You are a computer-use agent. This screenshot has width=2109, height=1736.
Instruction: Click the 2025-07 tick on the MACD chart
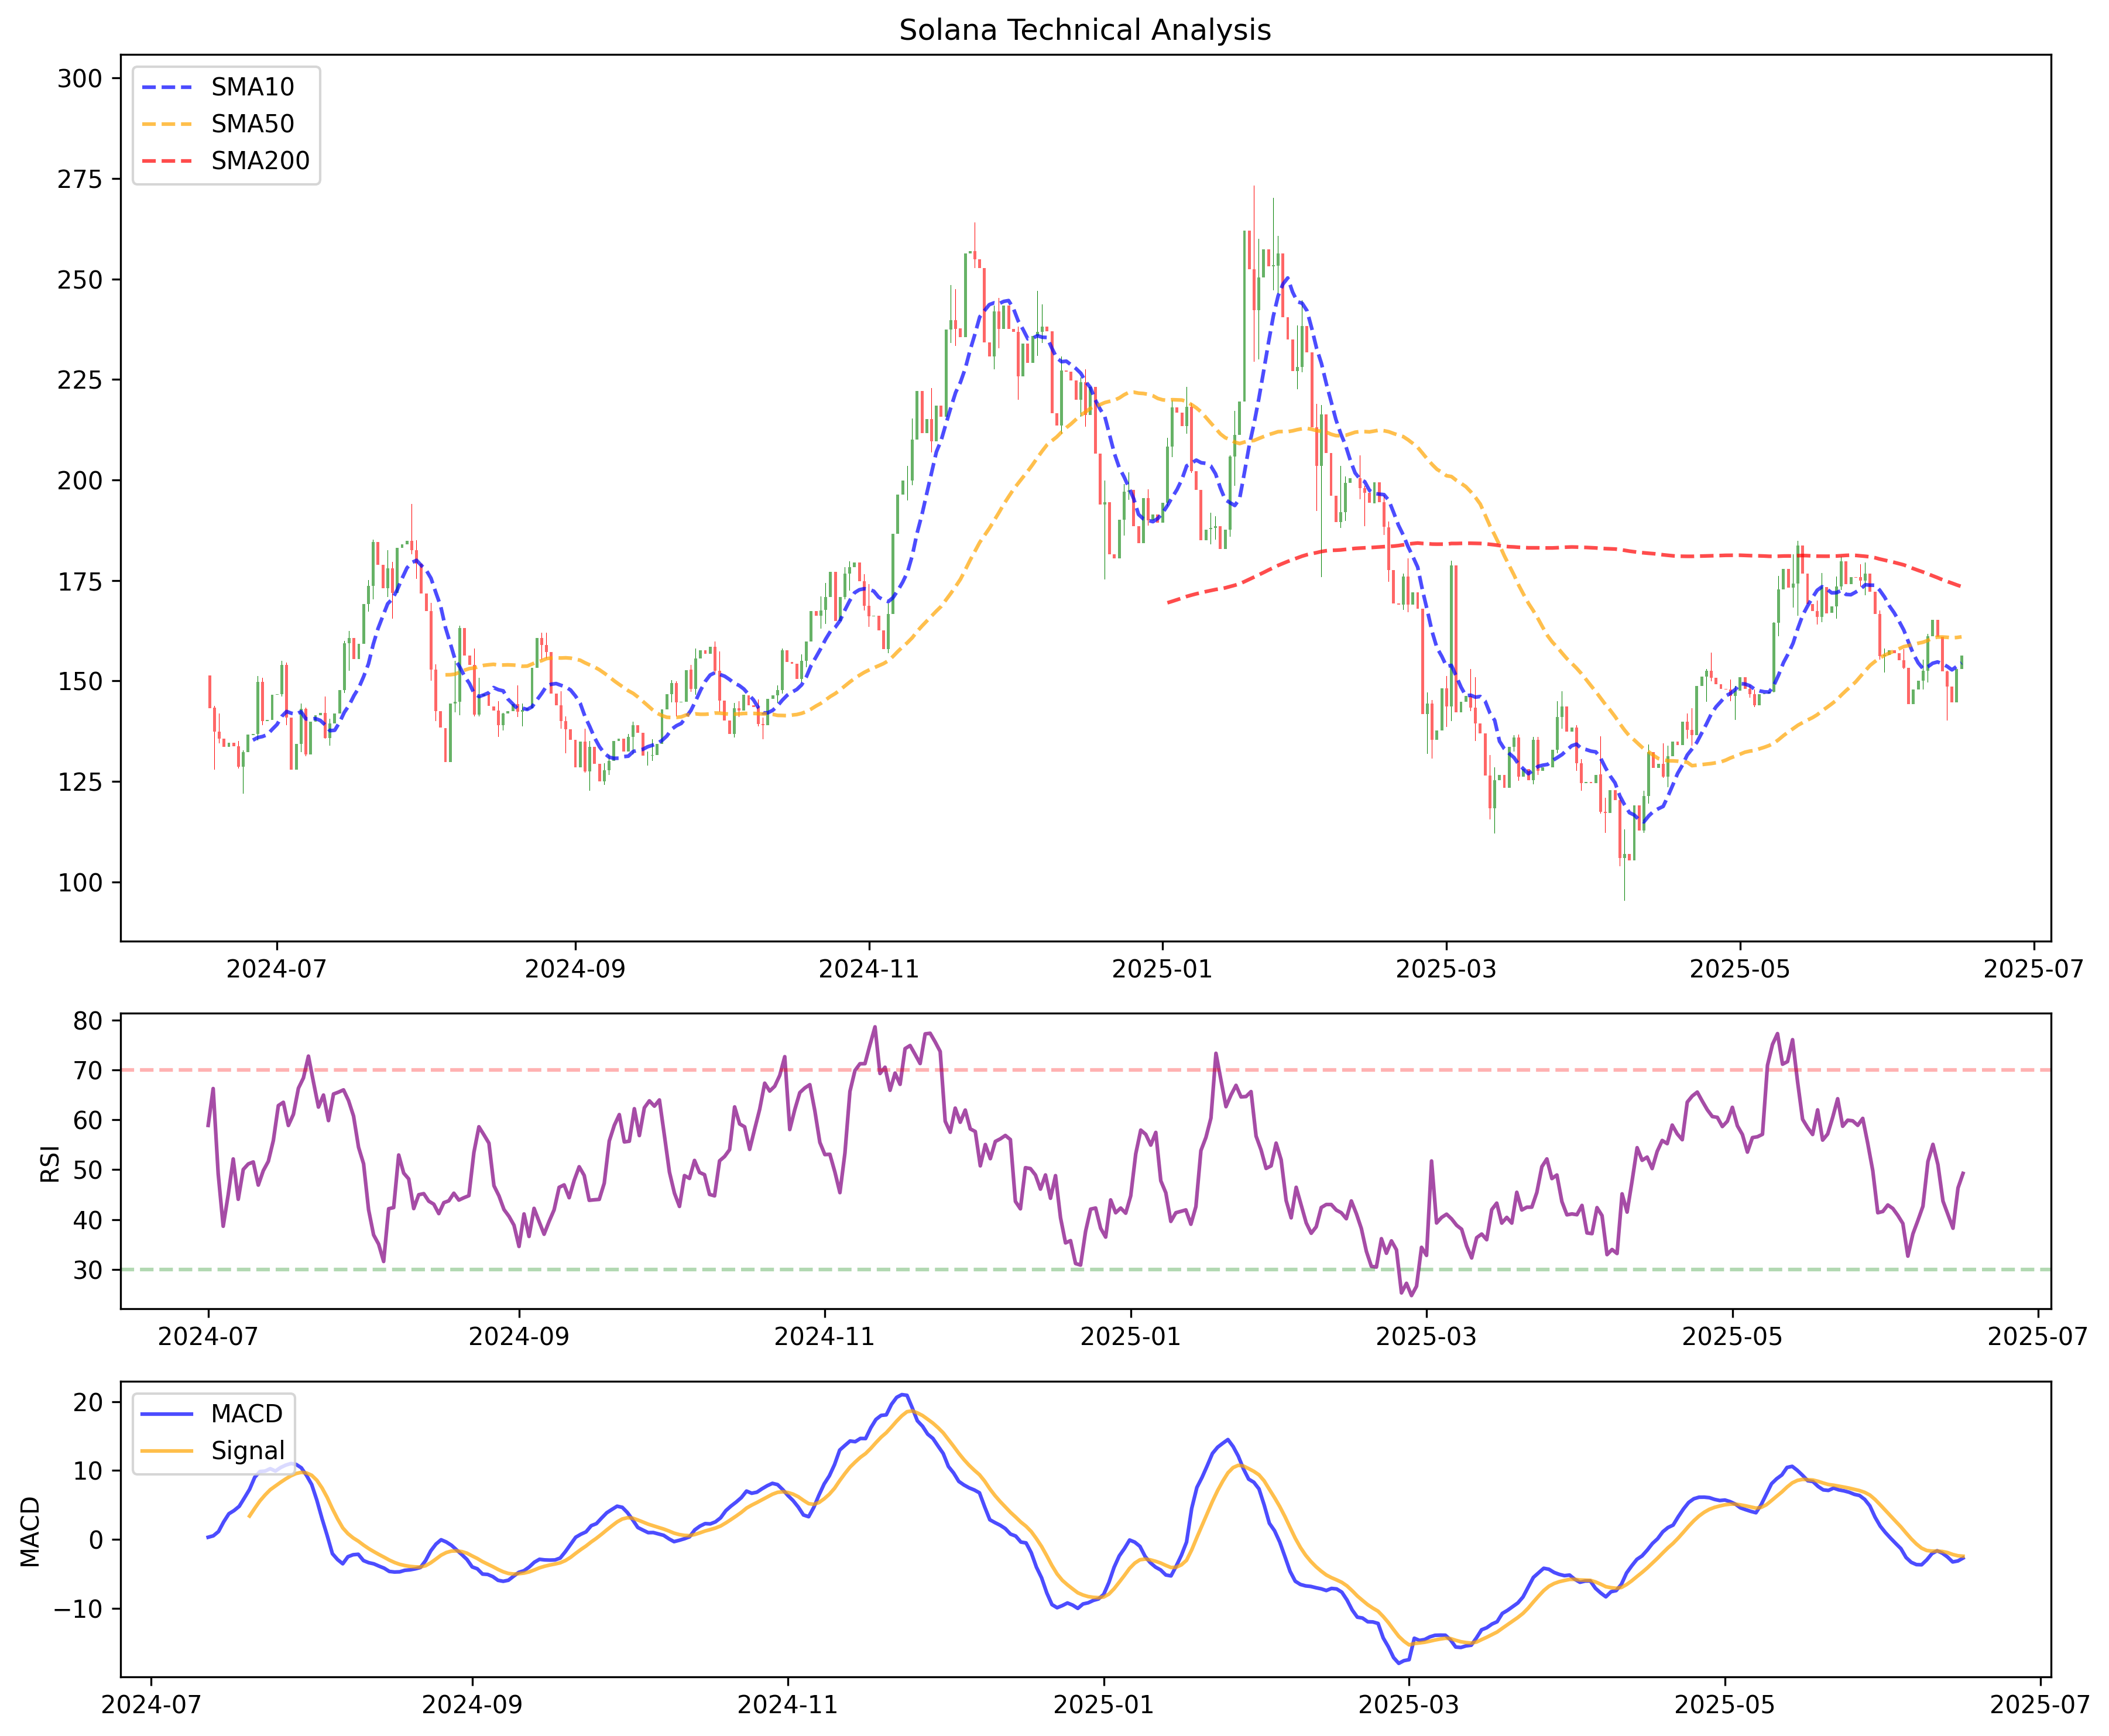[2040, 1704]
